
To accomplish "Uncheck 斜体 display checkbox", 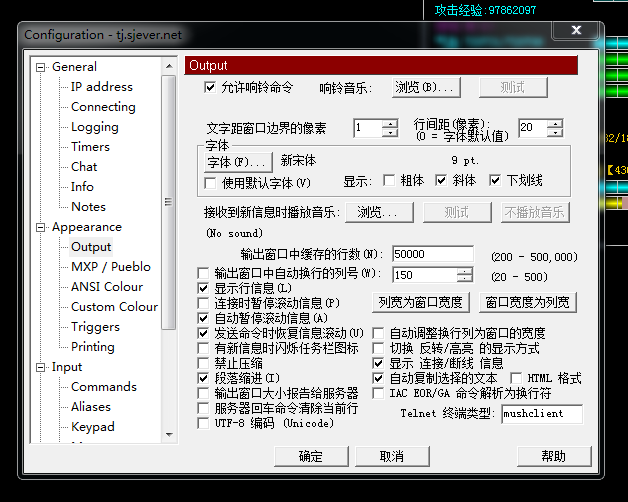I will (x=441, y=181).
